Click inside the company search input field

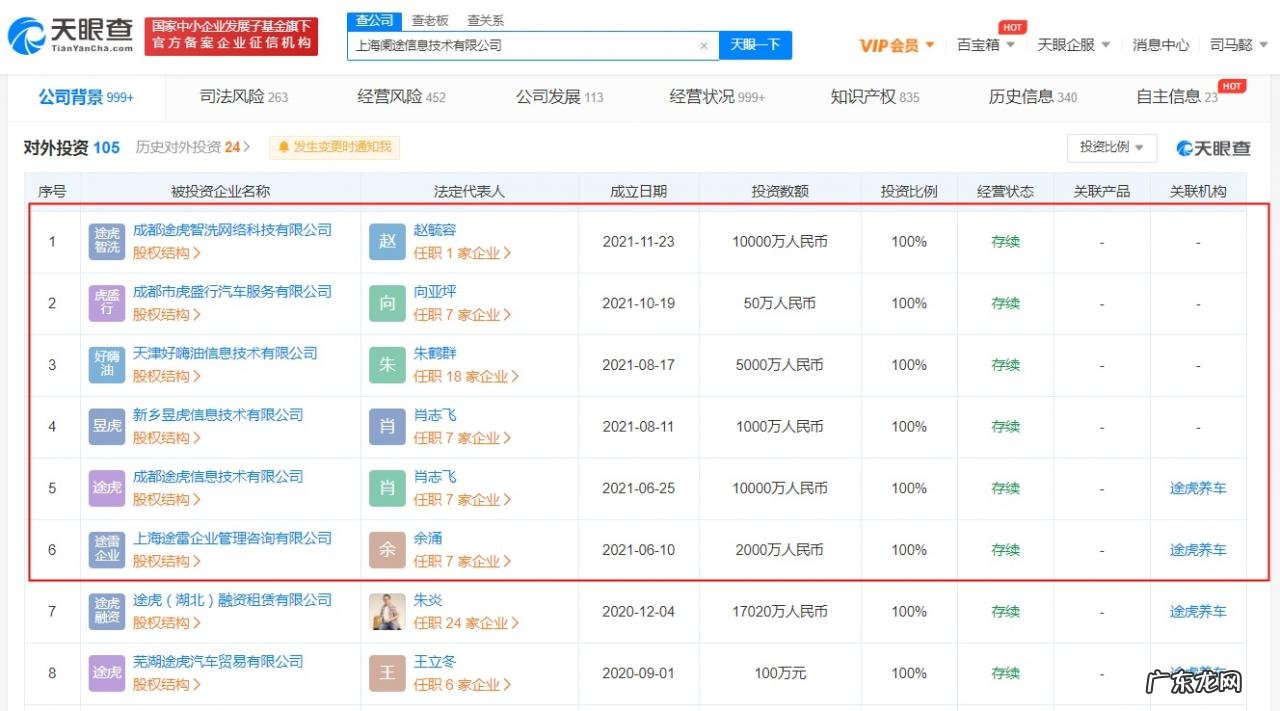pyautogui.click(x=520, y=45)
